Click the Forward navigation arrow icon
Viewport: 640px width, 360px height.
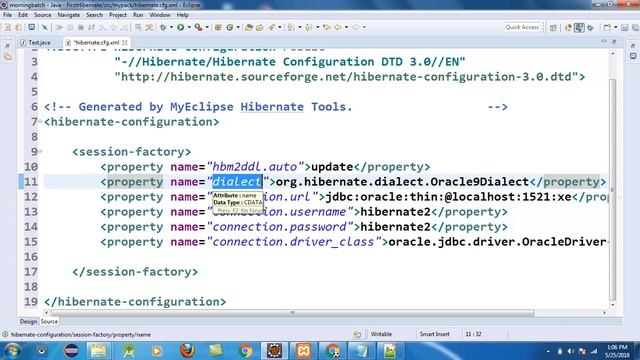(x=356, y=27)
